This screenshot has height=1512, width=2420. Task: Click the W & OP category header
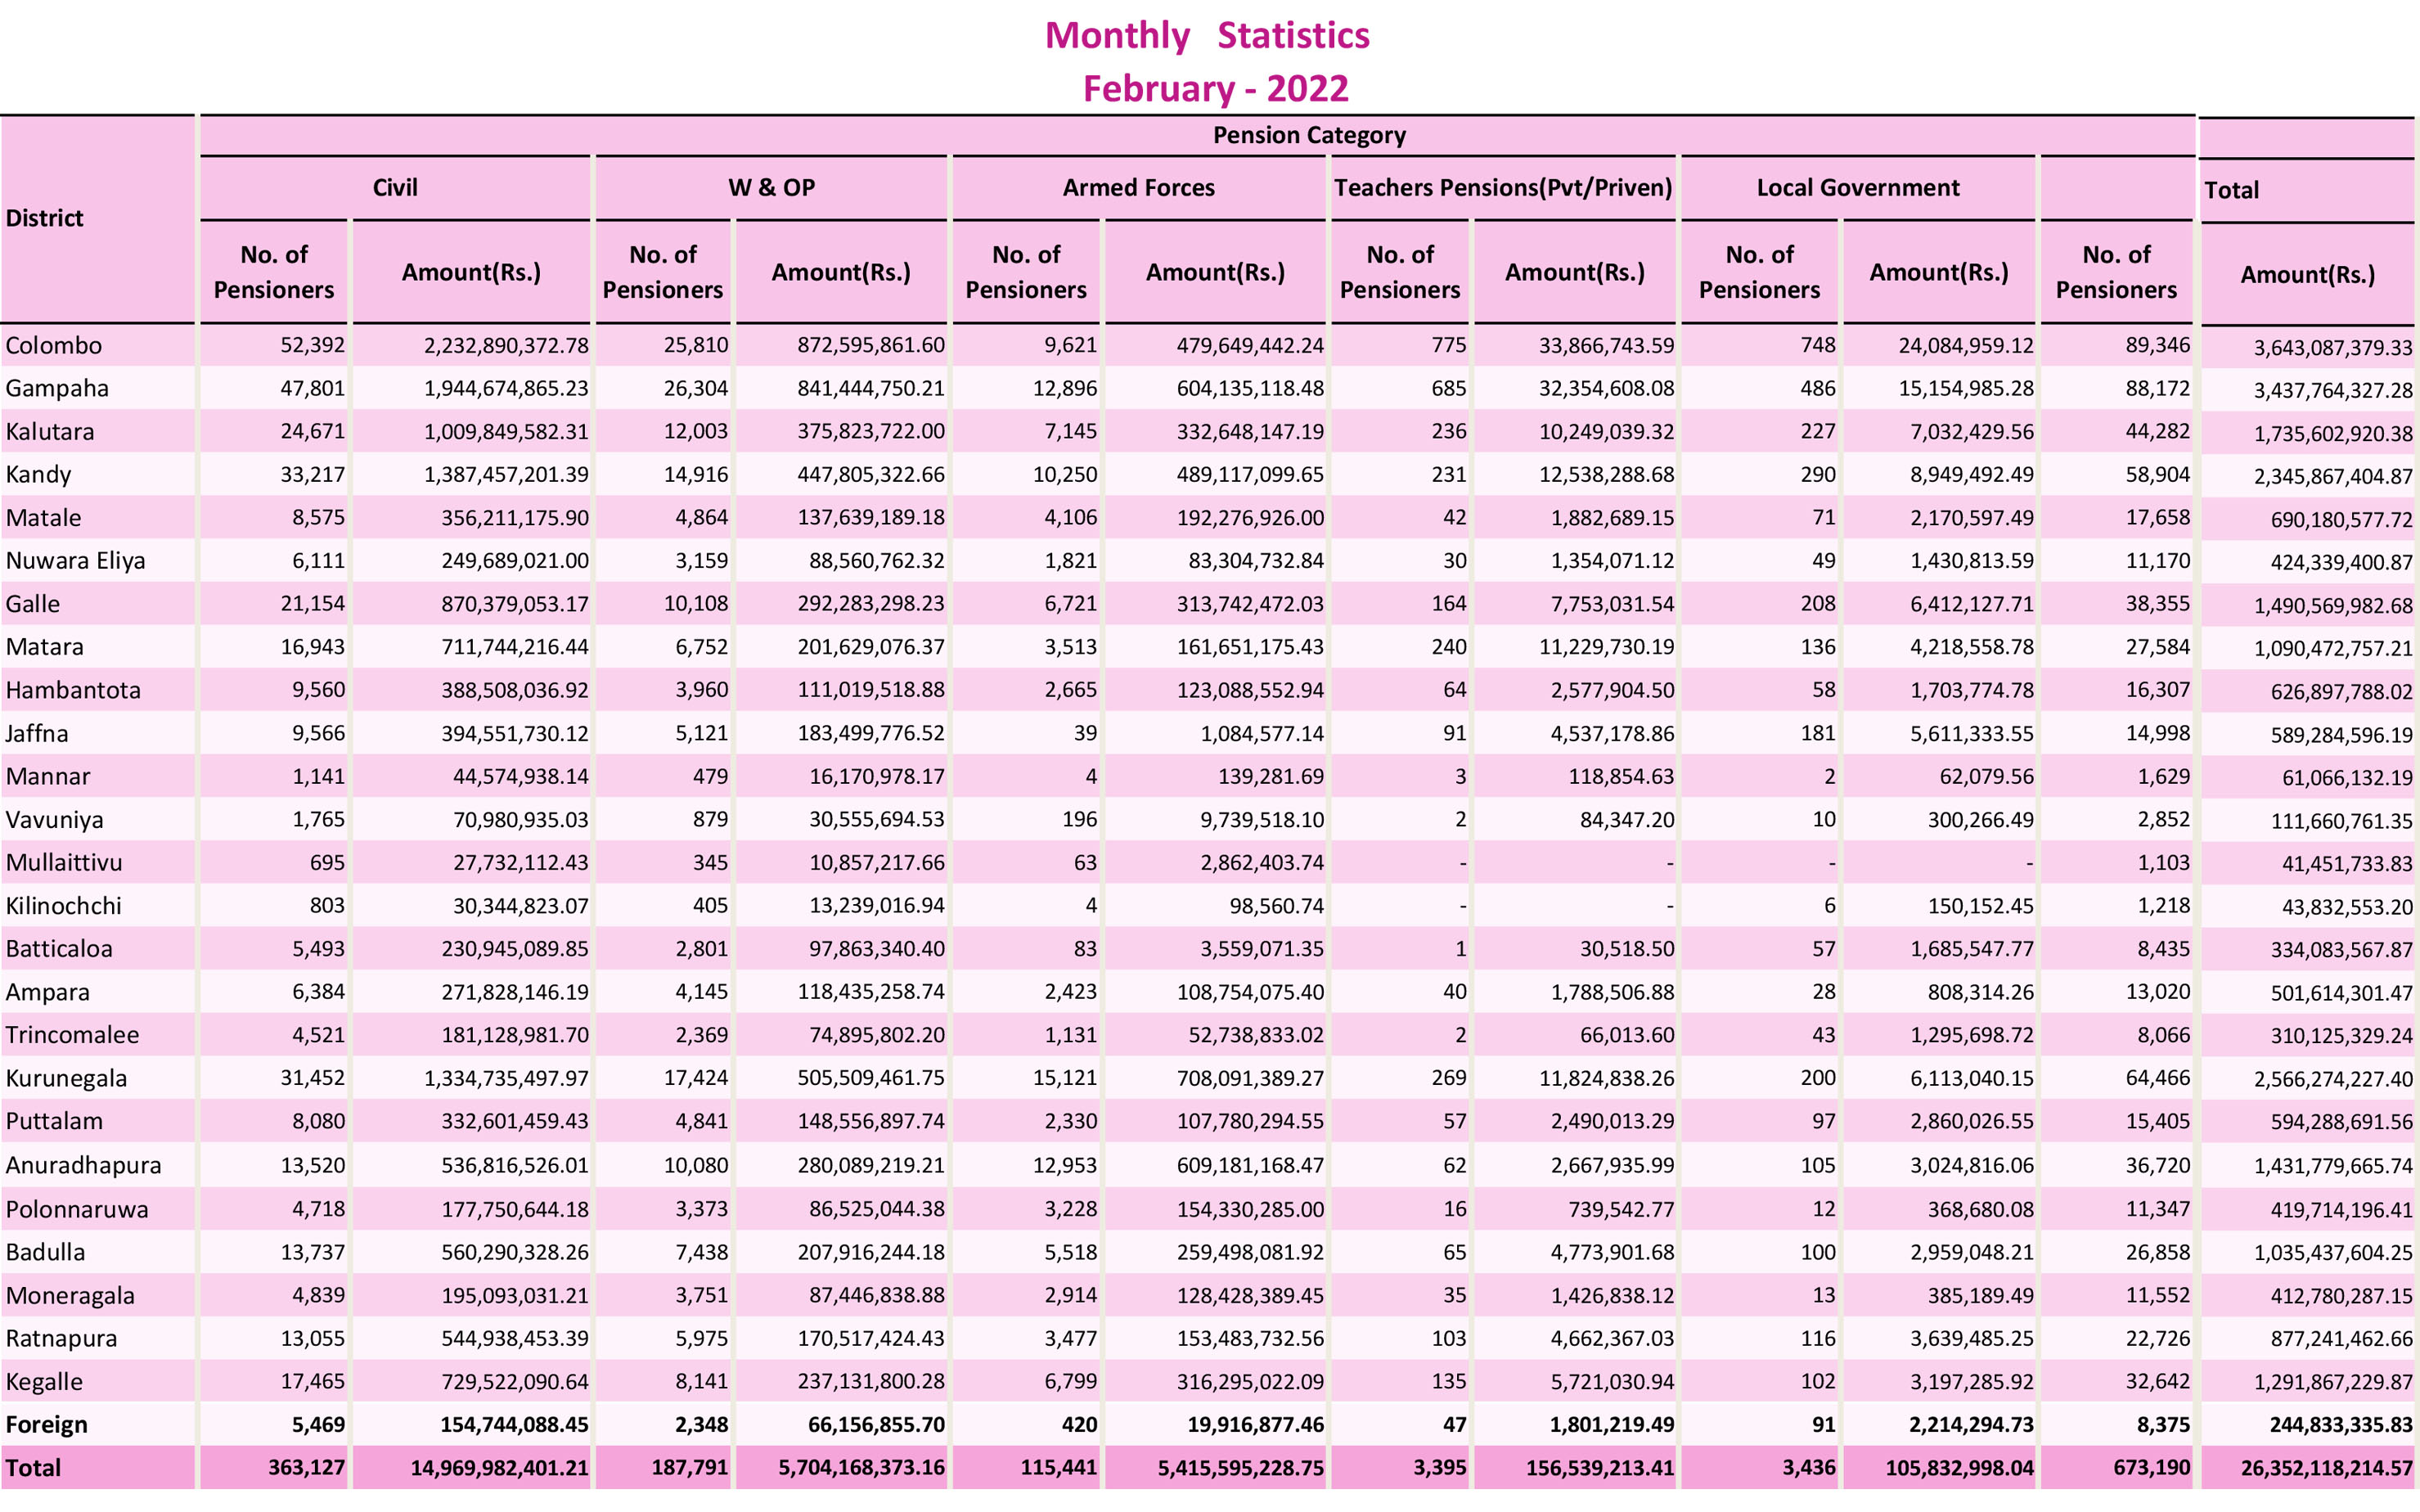click(771, 188)
